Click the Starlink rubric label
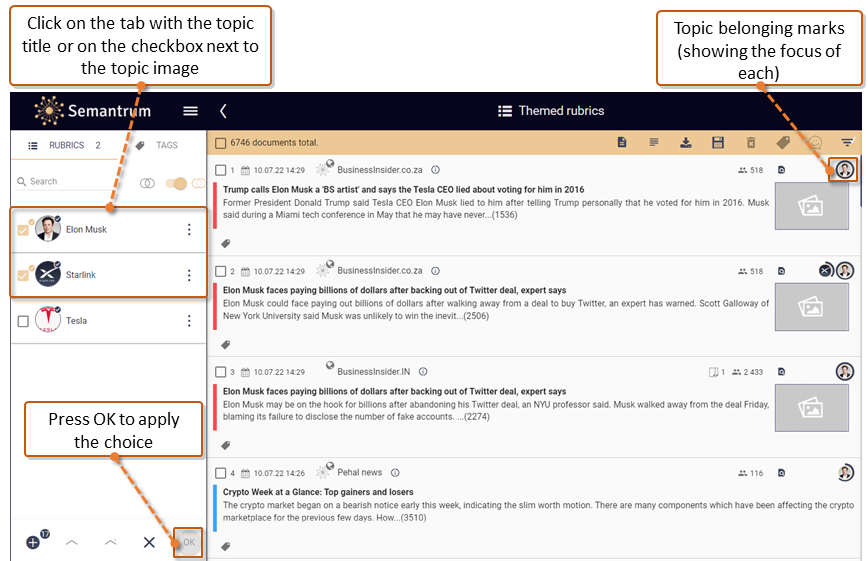This screenshot has width=868, height=561. [81, 275]
